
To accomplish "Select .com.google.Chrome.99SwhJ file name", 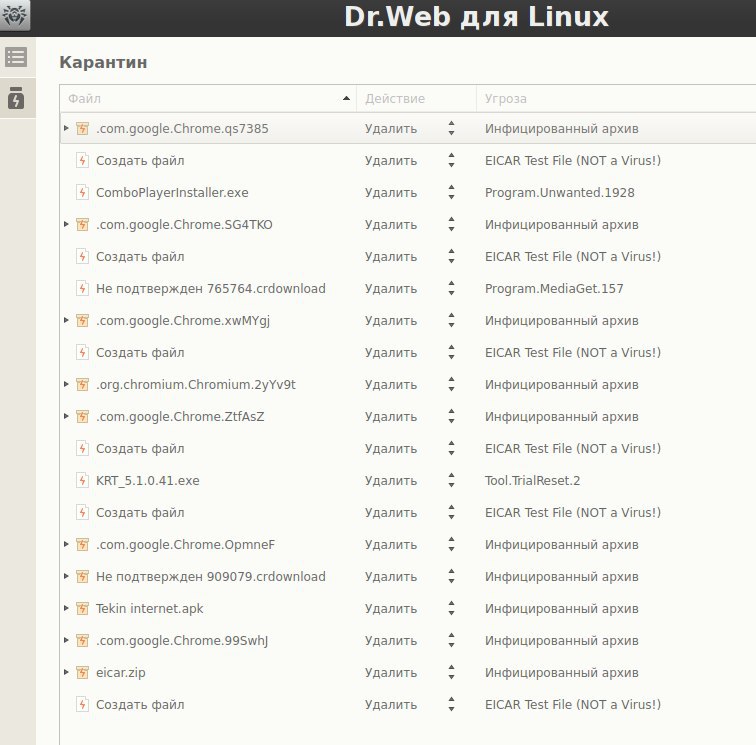I will tap(182, 640).
